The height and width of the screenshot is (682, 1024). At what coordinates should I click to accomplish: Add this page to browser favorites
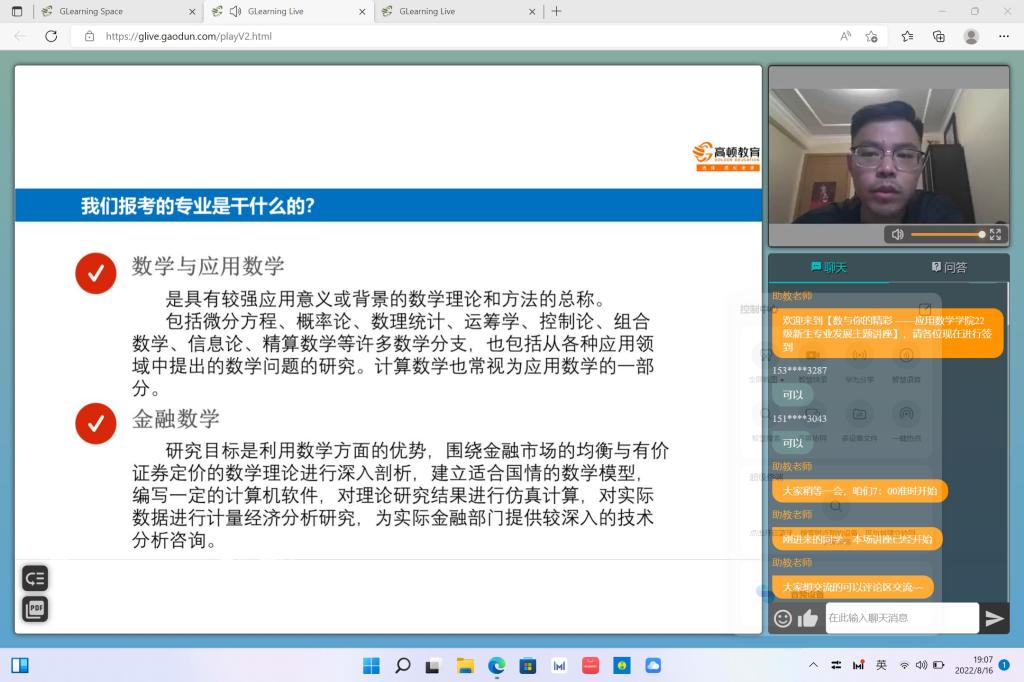[871, 36]
